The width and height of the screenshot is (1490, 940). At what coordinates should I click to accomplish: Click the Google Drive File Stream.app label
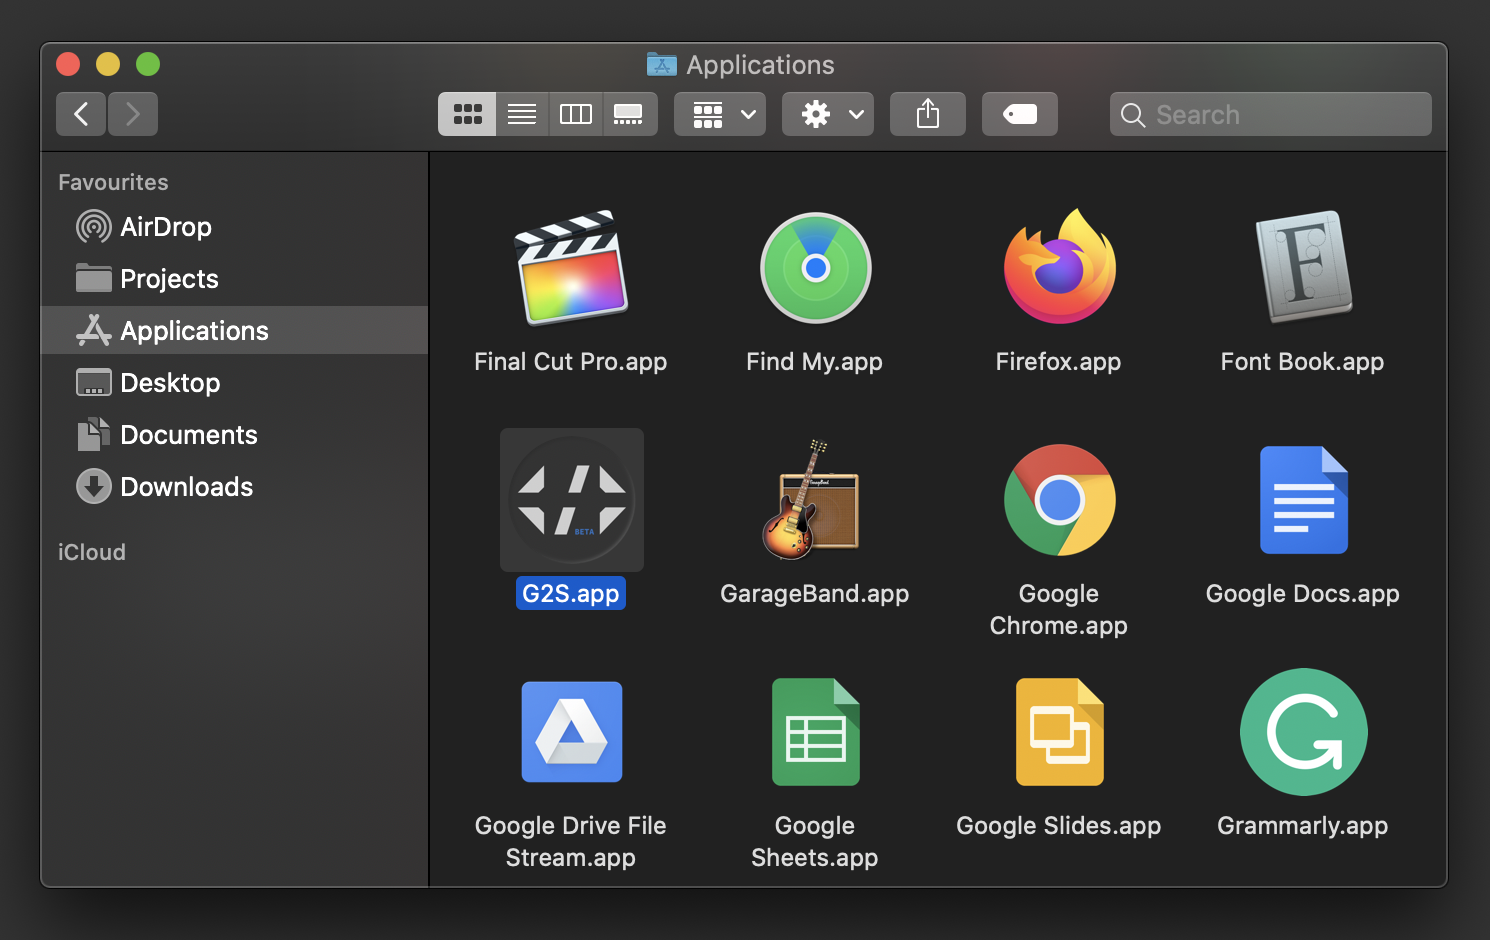tap(571, 841)
